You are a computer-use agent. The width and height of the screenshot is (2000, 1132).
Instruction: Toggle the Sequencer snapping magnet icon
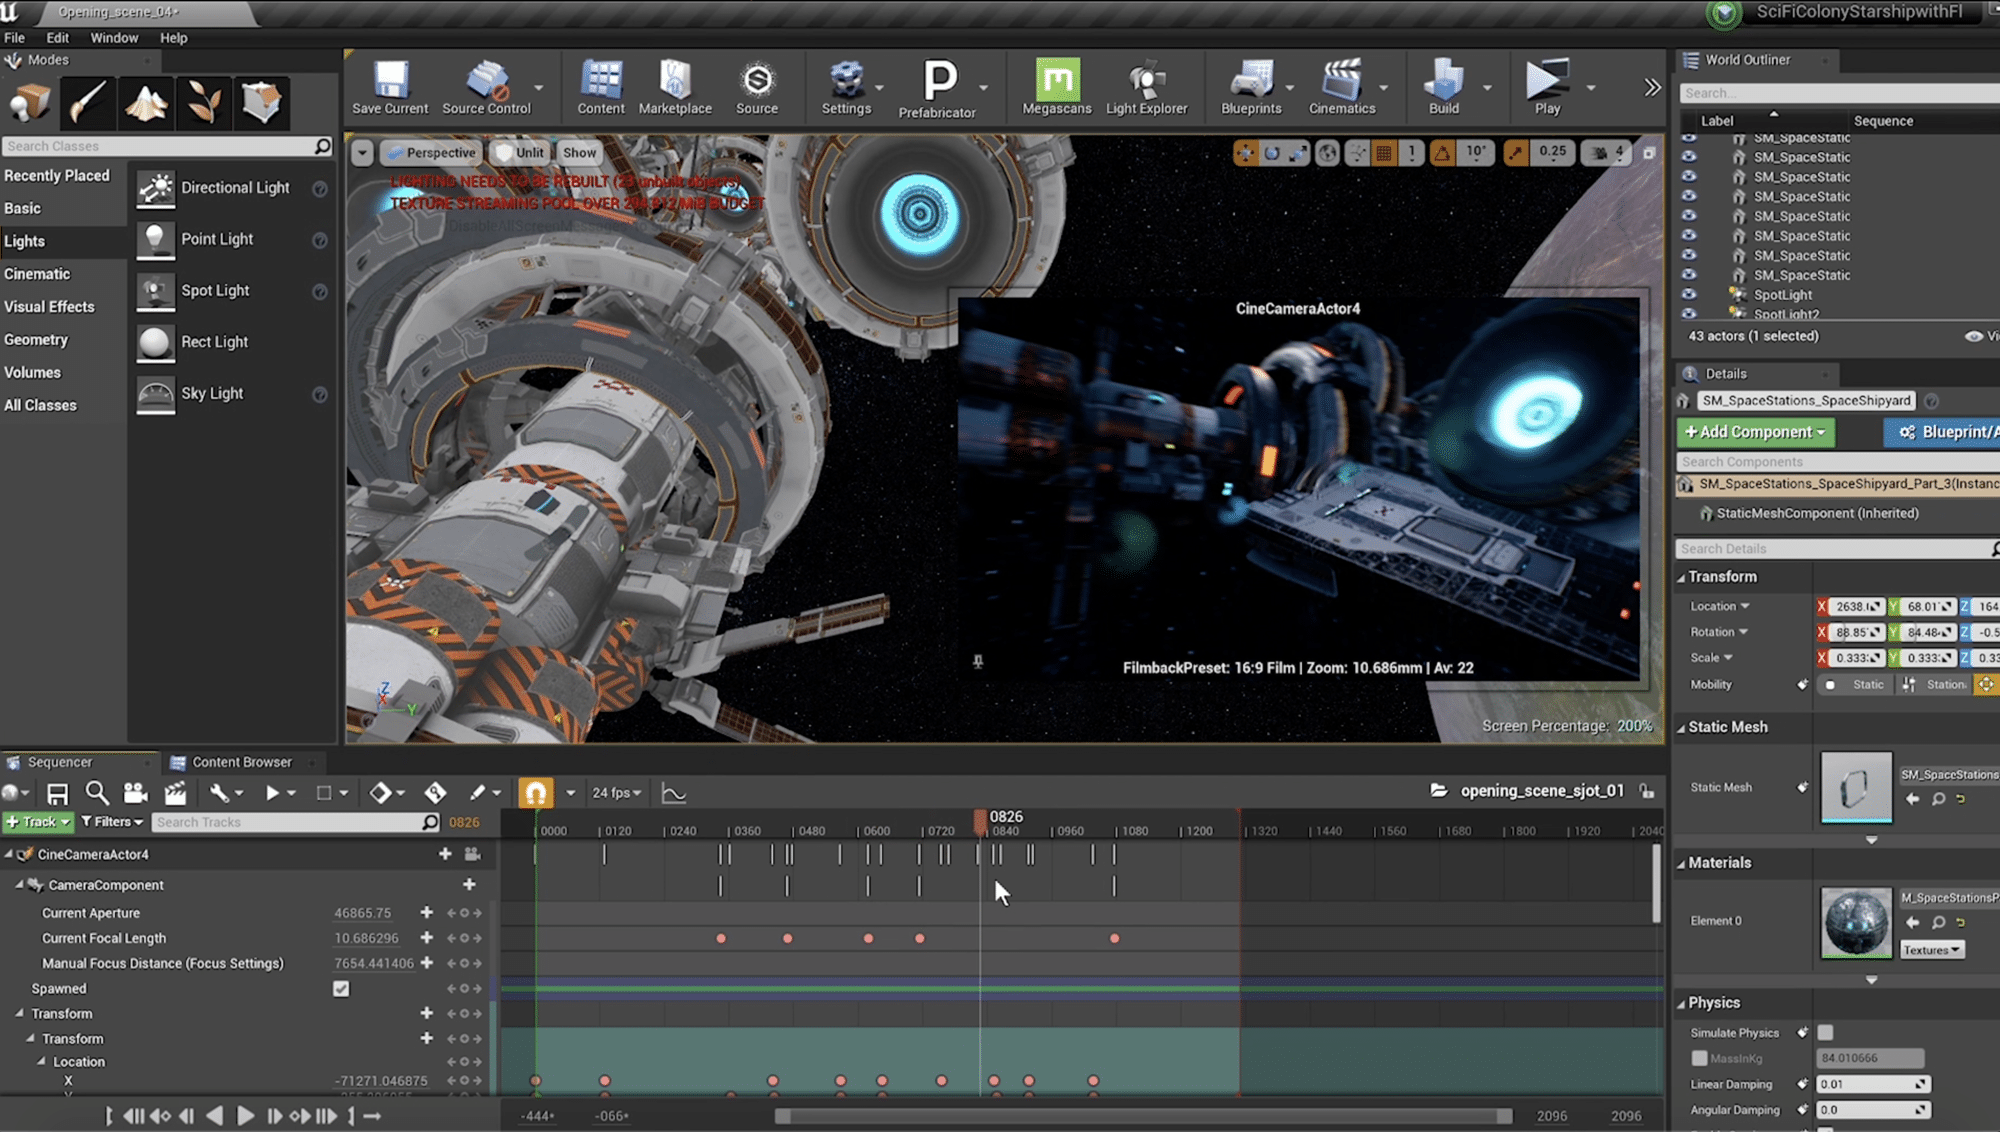click(x=536, y=793)
